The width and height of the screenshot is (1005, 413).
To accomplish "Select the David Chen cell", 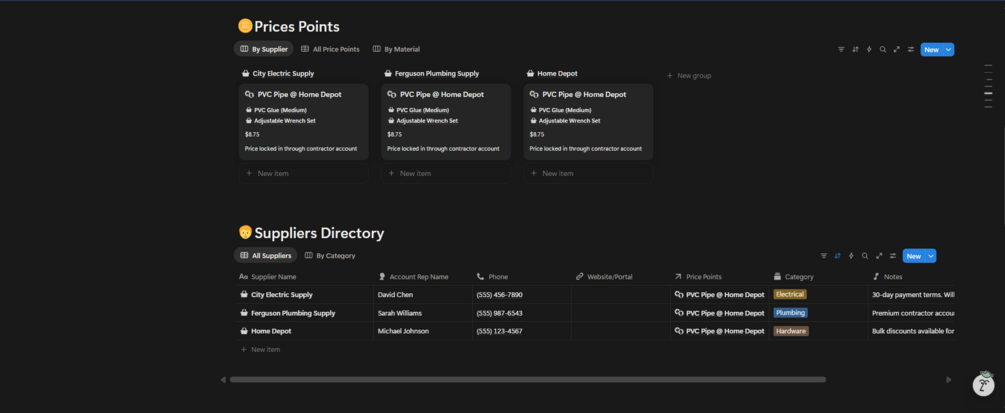I will click(423, 295).
